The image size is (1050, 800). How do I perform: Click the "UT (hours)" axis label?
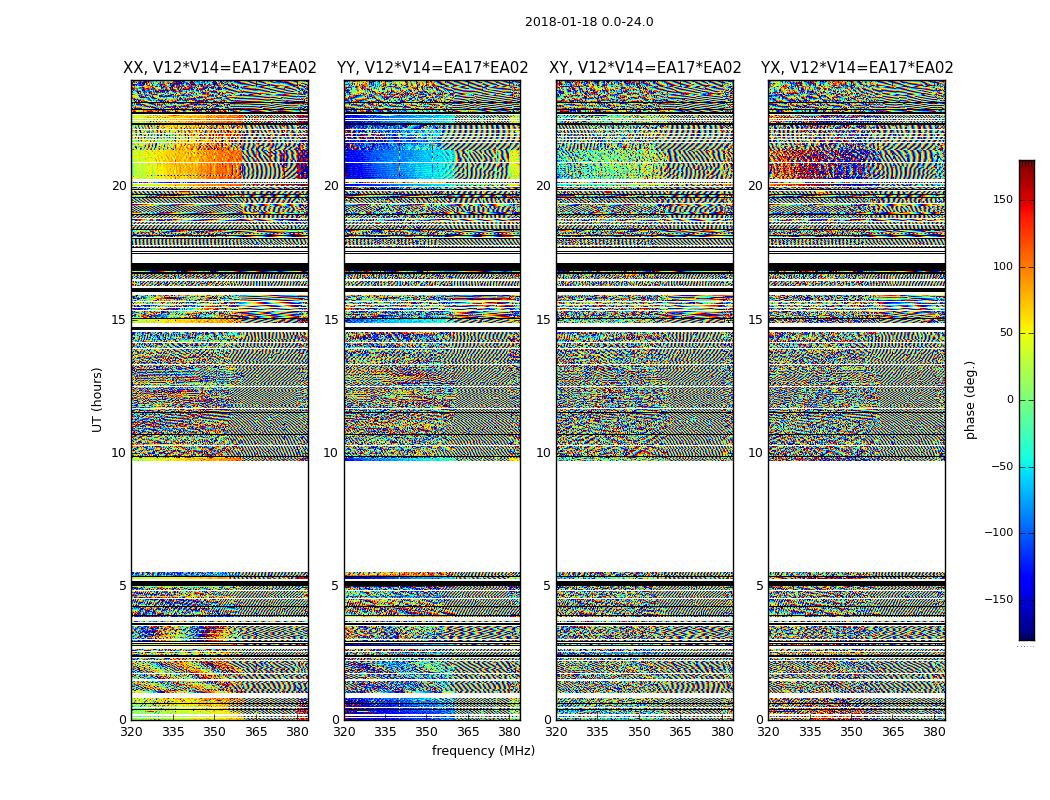click(97, 400)
